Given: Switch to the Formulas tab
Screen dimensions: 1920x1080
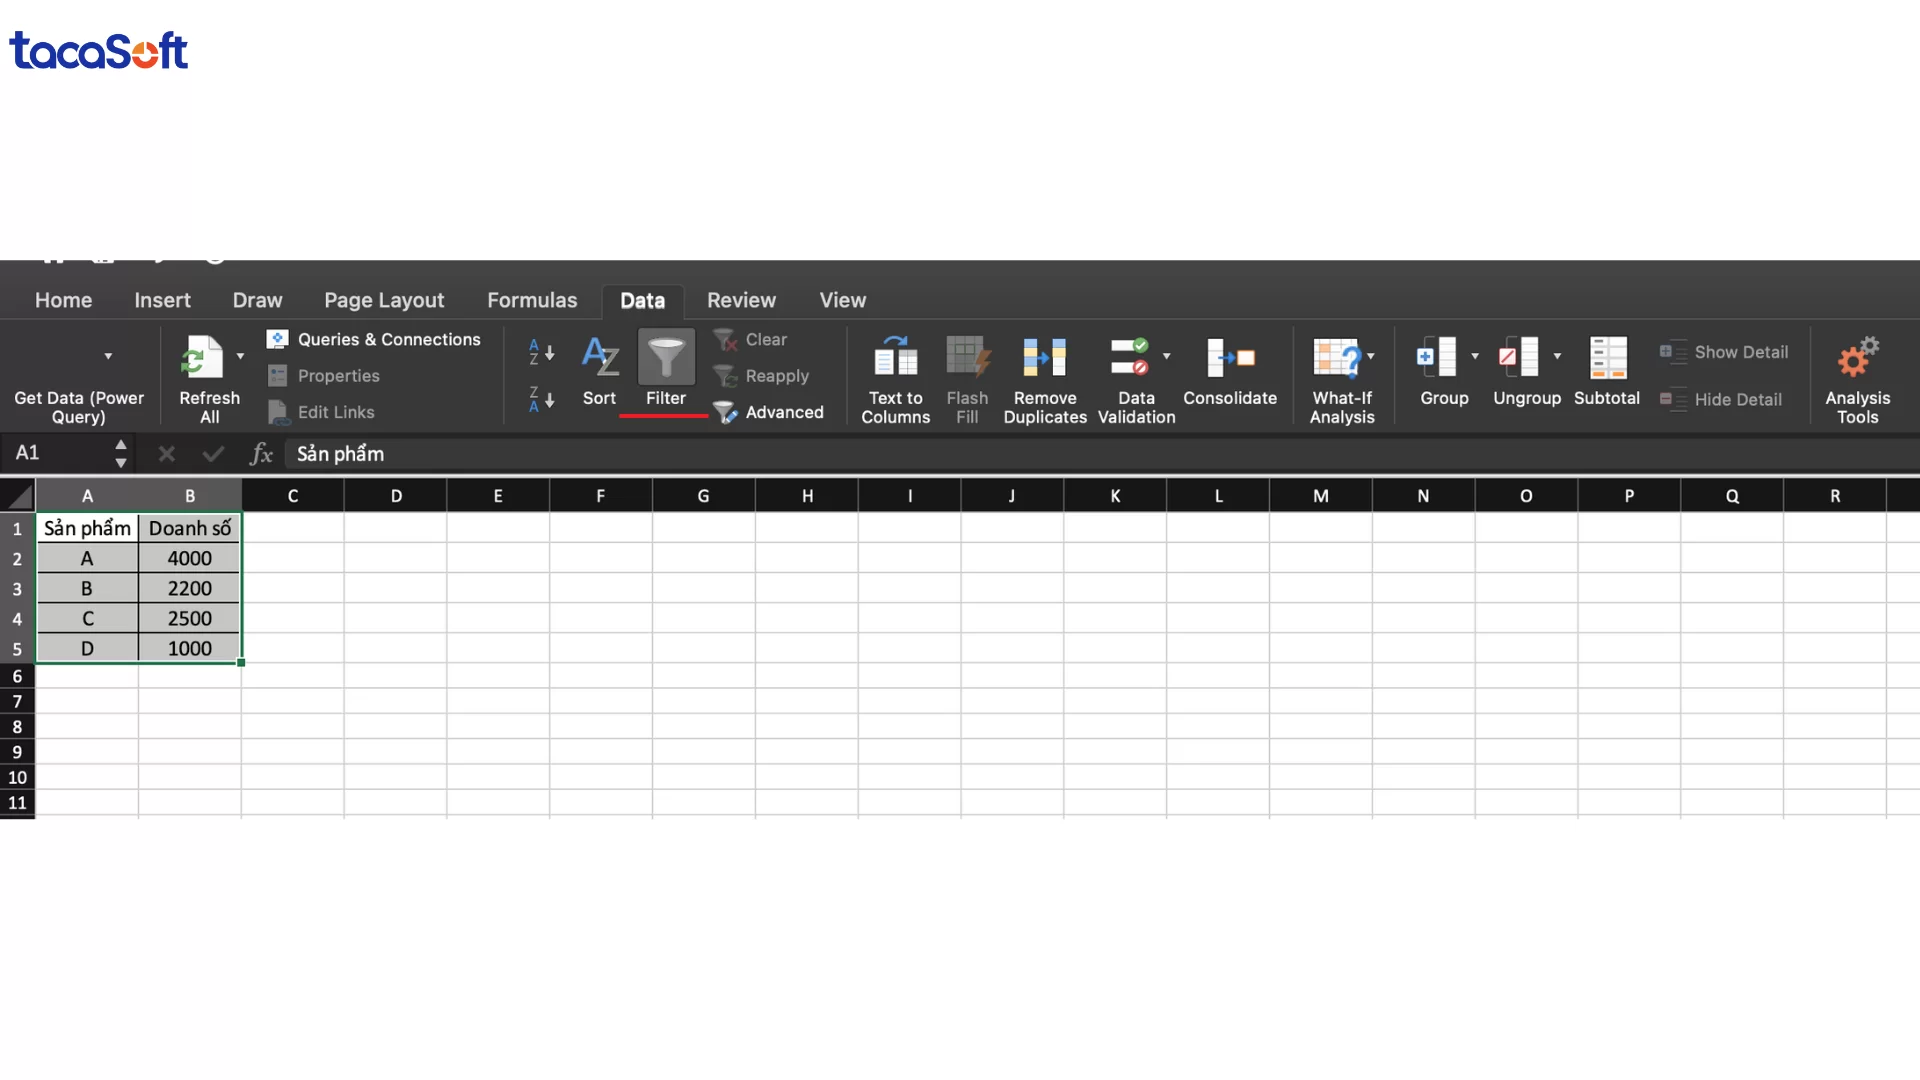Looking at the screenshot, I should pyautogui.click(x=532, y=300).
